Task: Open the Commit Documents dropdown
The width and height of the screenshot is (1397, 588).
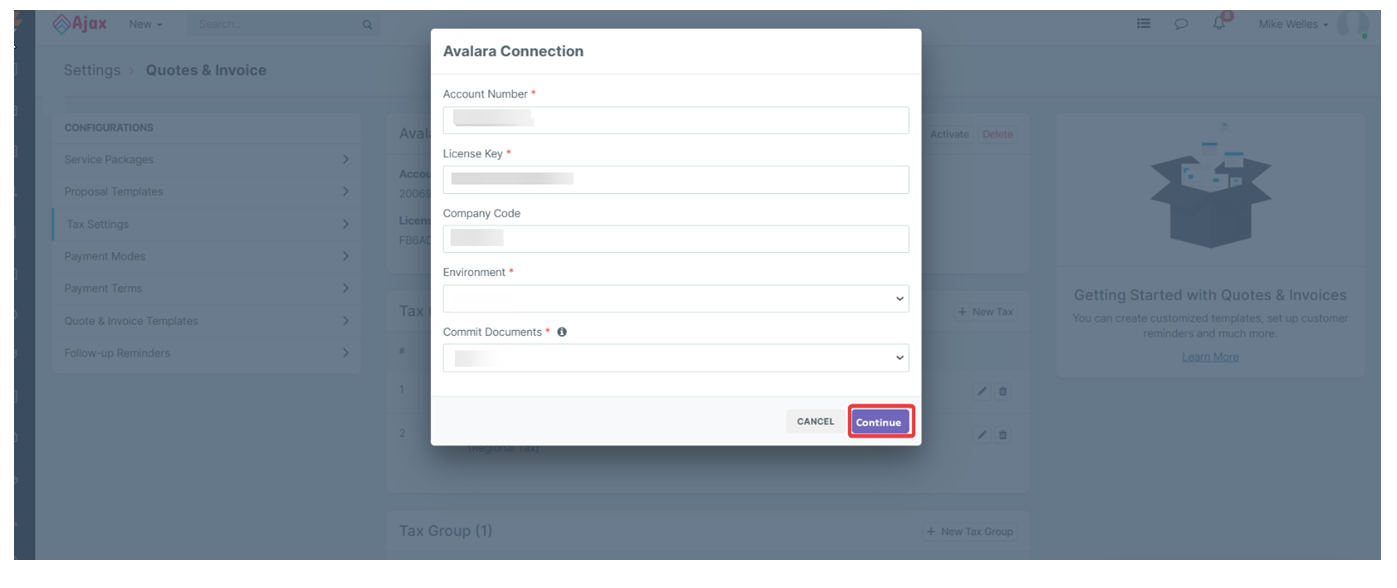Action: tap(676, 358)
